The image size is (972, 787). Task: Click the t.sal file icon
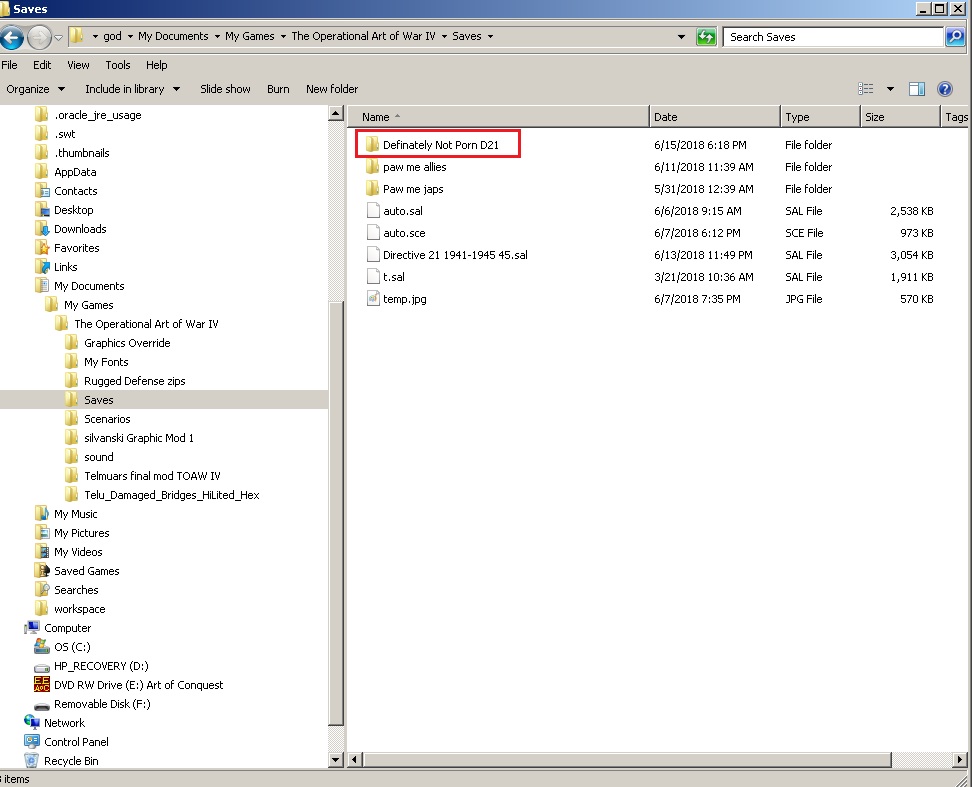click(x=373, y=277)
